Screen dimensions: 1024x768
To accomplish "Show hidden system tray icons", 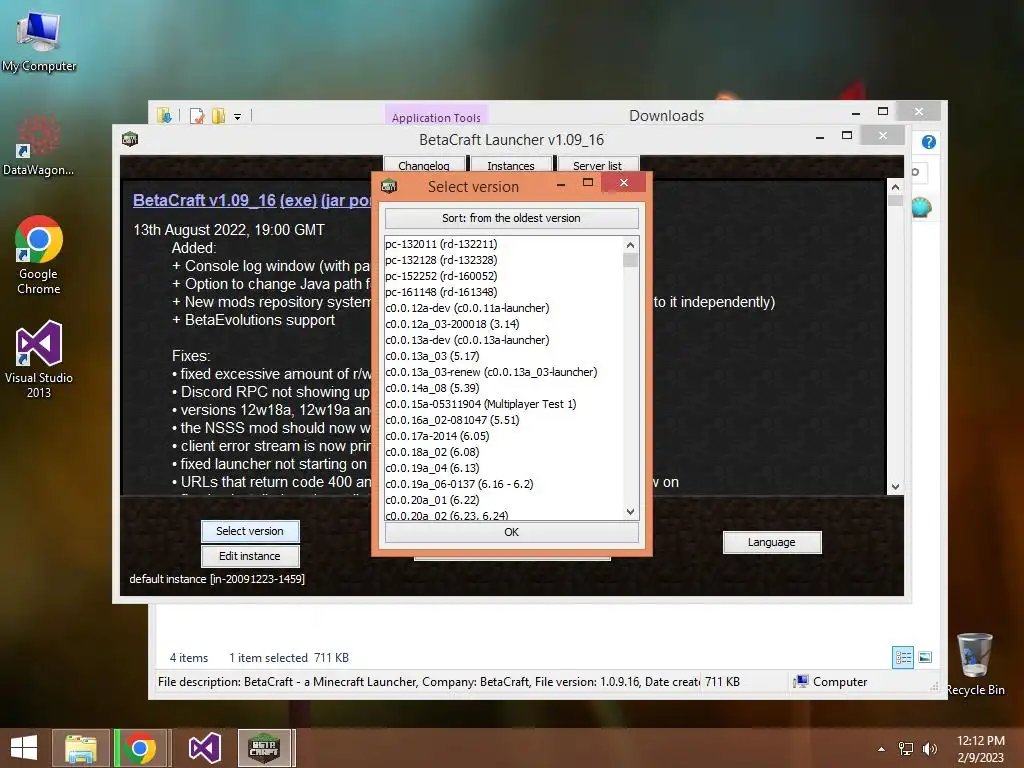I will tap(882, 749).
